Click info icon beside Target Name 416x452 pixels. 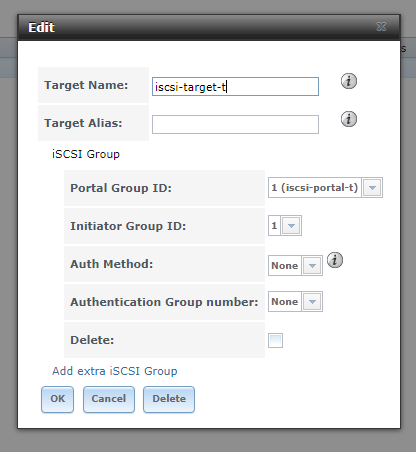tap(349, 81)
